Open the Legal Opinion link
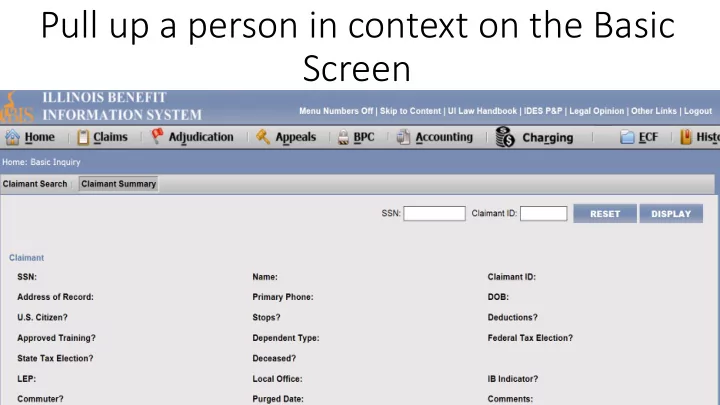 click(x=596, y=111)
